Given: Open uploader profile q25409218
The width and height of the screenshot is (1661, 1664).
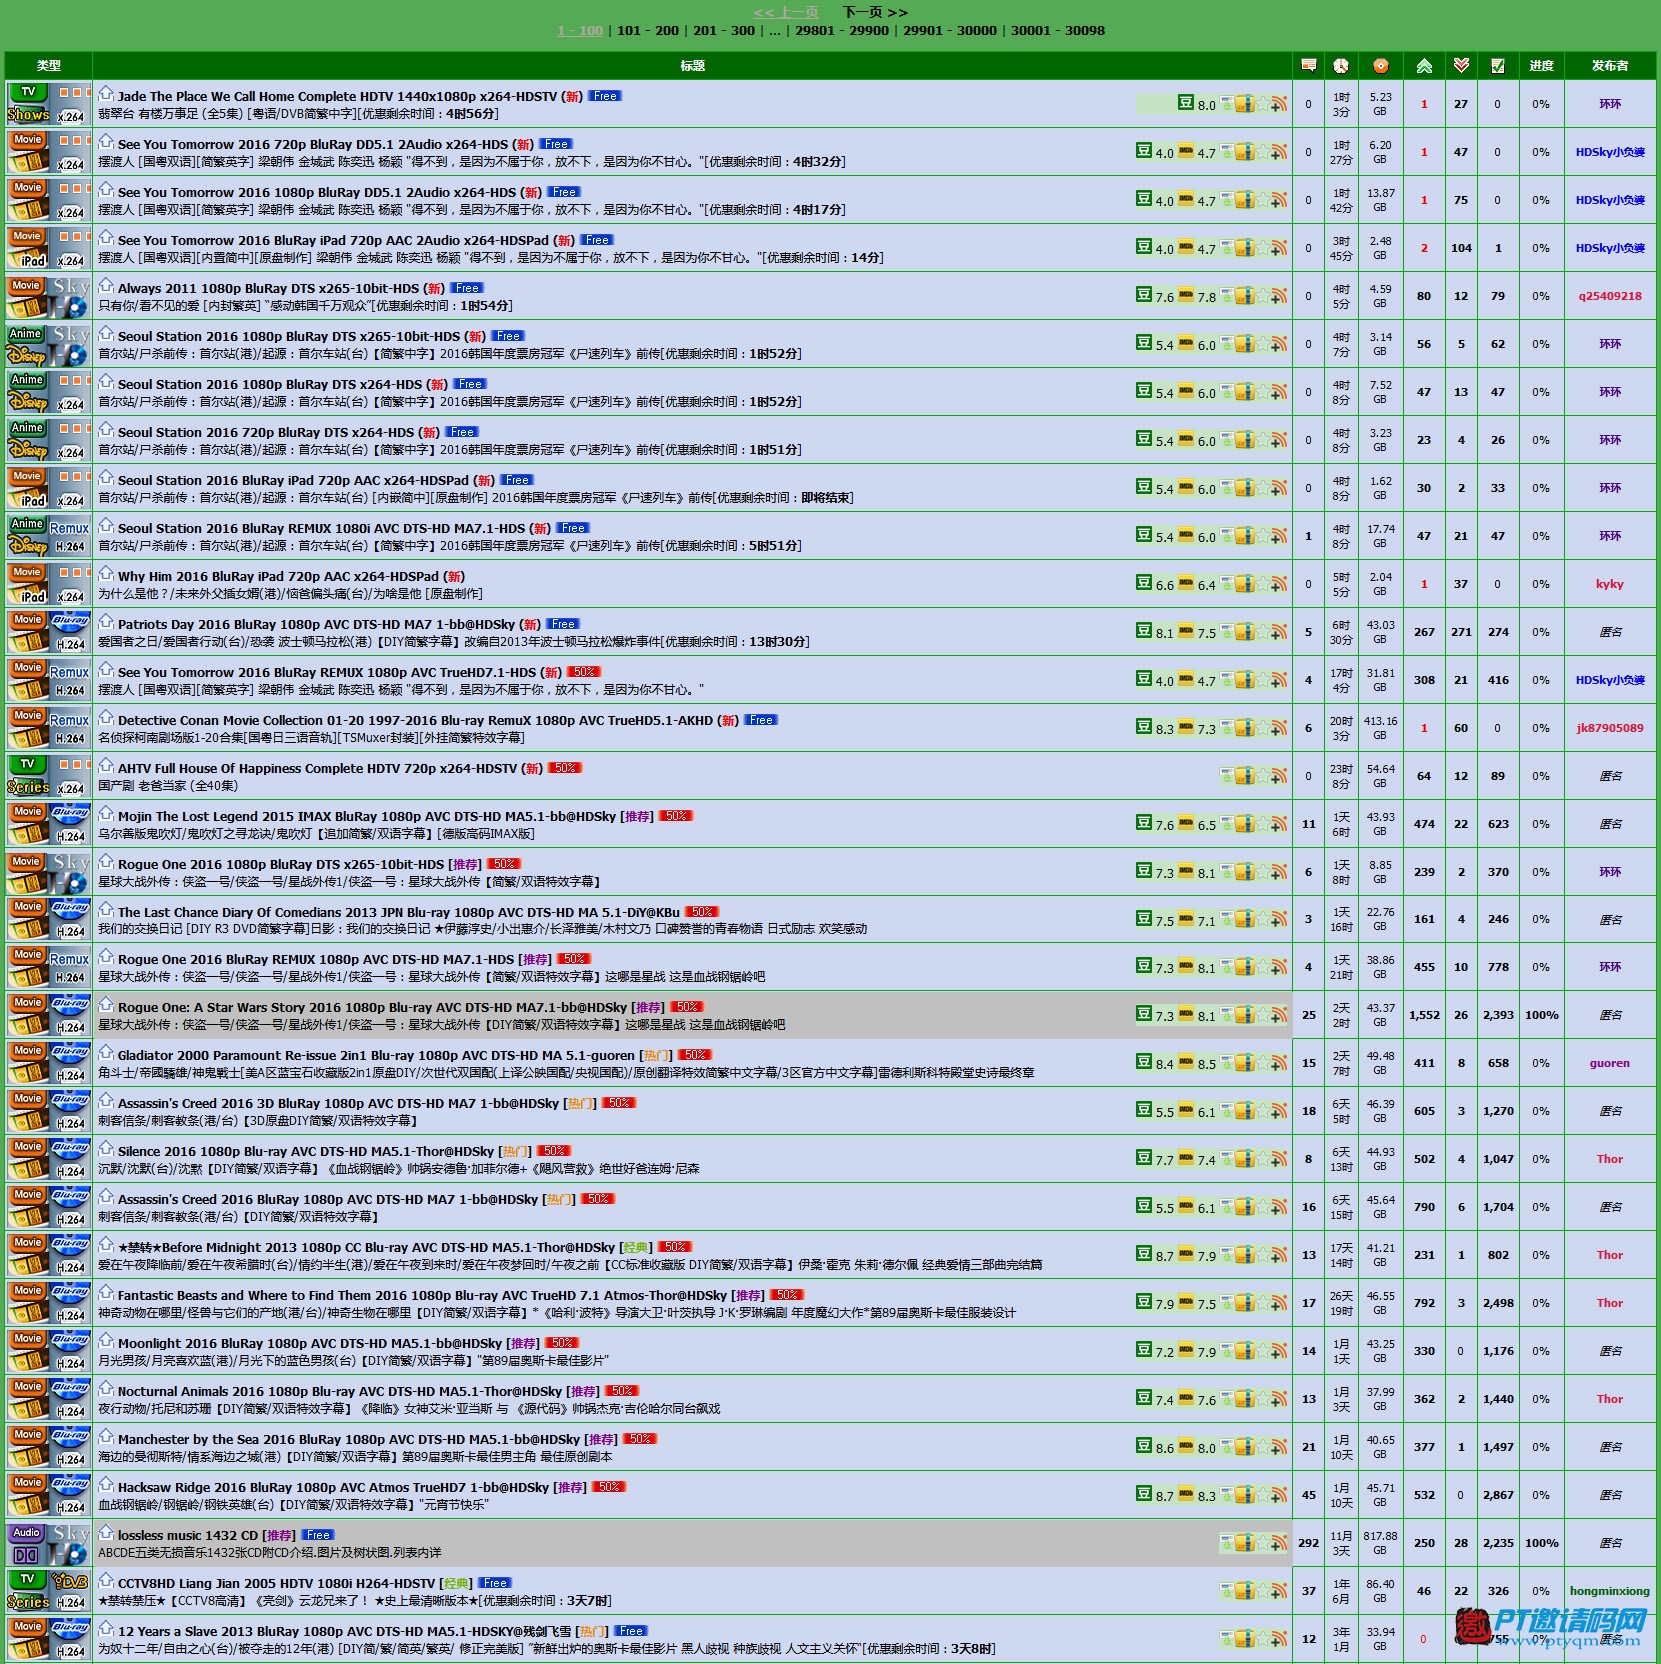Looking at the screenshot, I should (x=1609, y=296).
